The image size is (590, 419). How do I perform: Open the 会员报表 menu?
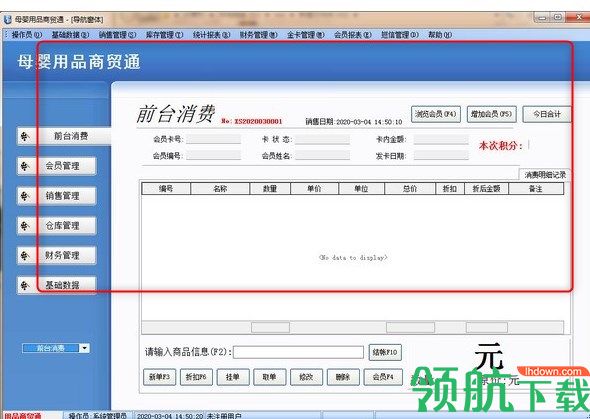[353, 35]
